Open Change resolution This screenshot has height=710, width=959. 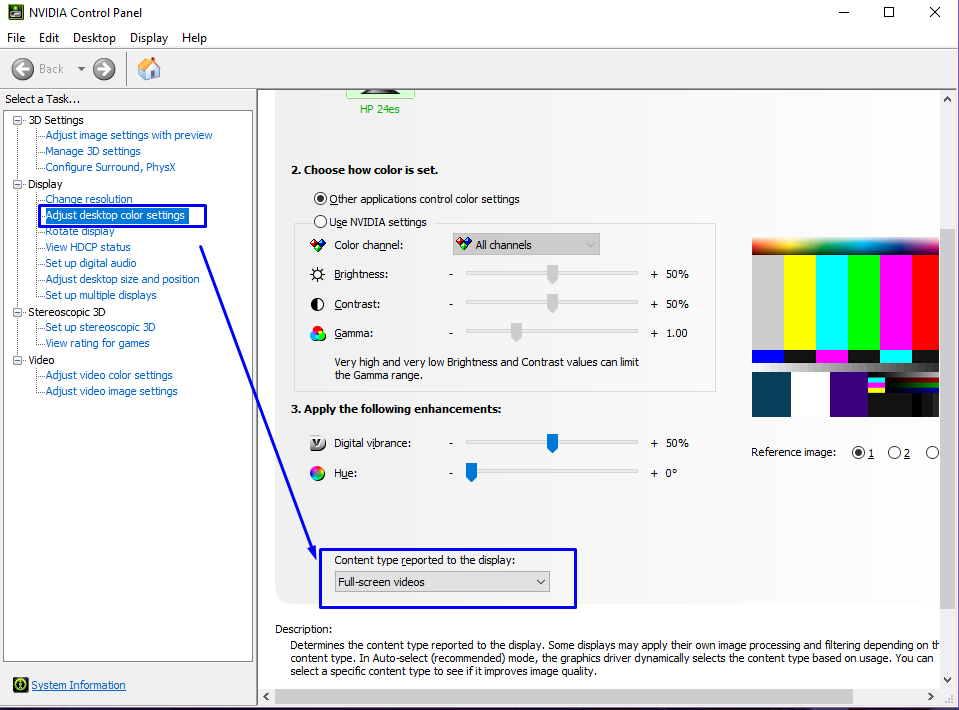click(89, 199)
